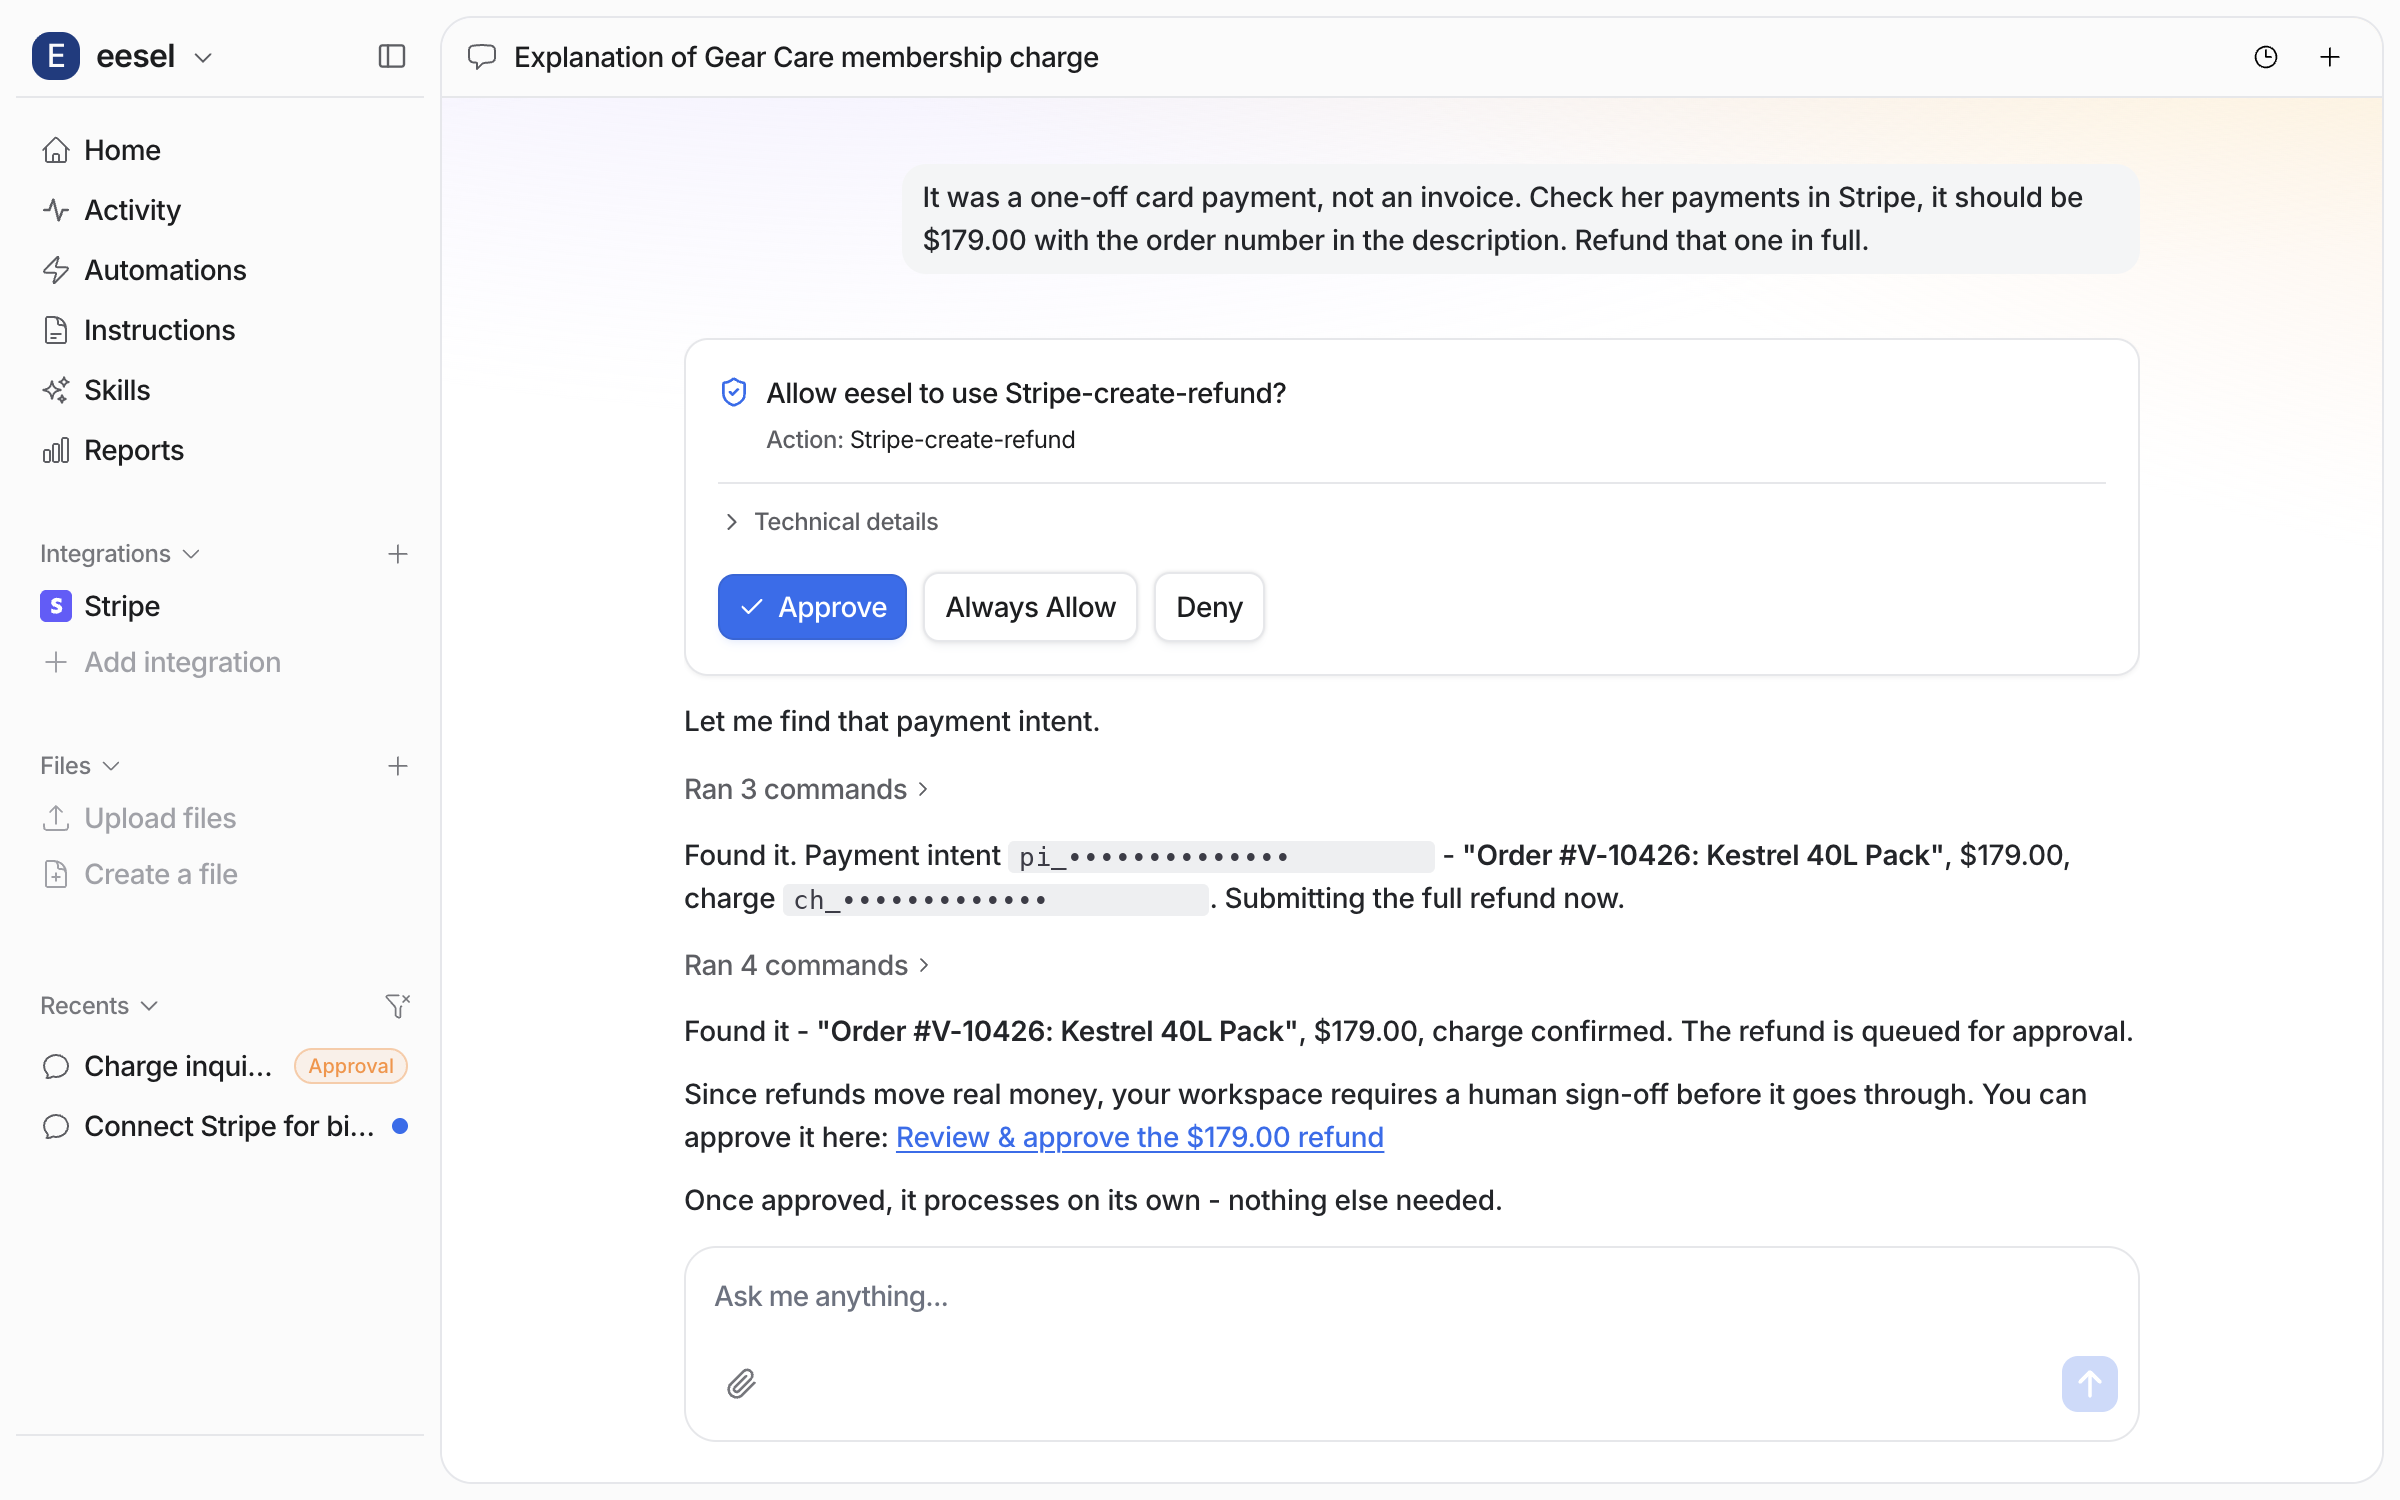Open Connect Stripe for billing chat
The image size is (2400, 1500).
(x=220, y=1126)
